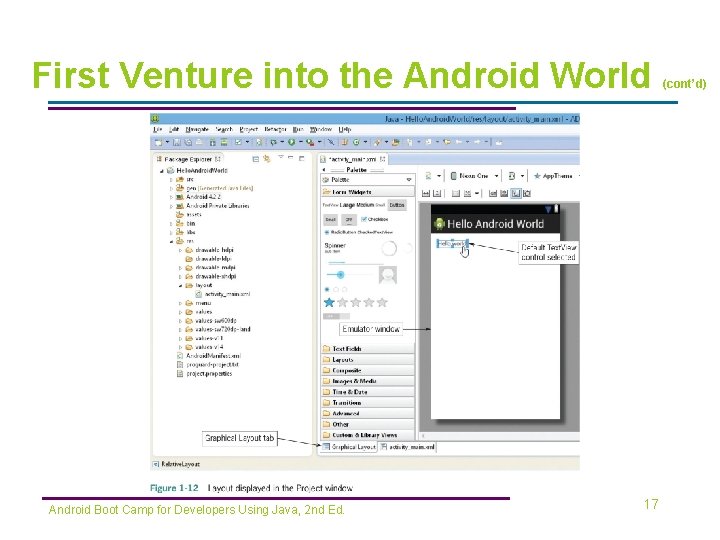
Task: Click the Palette header icon
Action: click(326, 180)
